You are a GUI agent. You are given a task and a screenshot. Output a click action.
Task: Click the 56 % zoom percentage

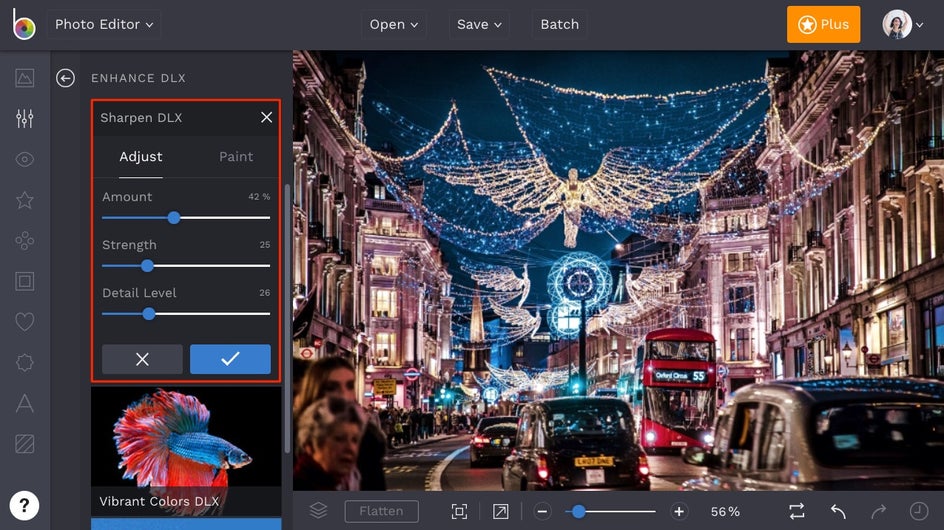725,511
